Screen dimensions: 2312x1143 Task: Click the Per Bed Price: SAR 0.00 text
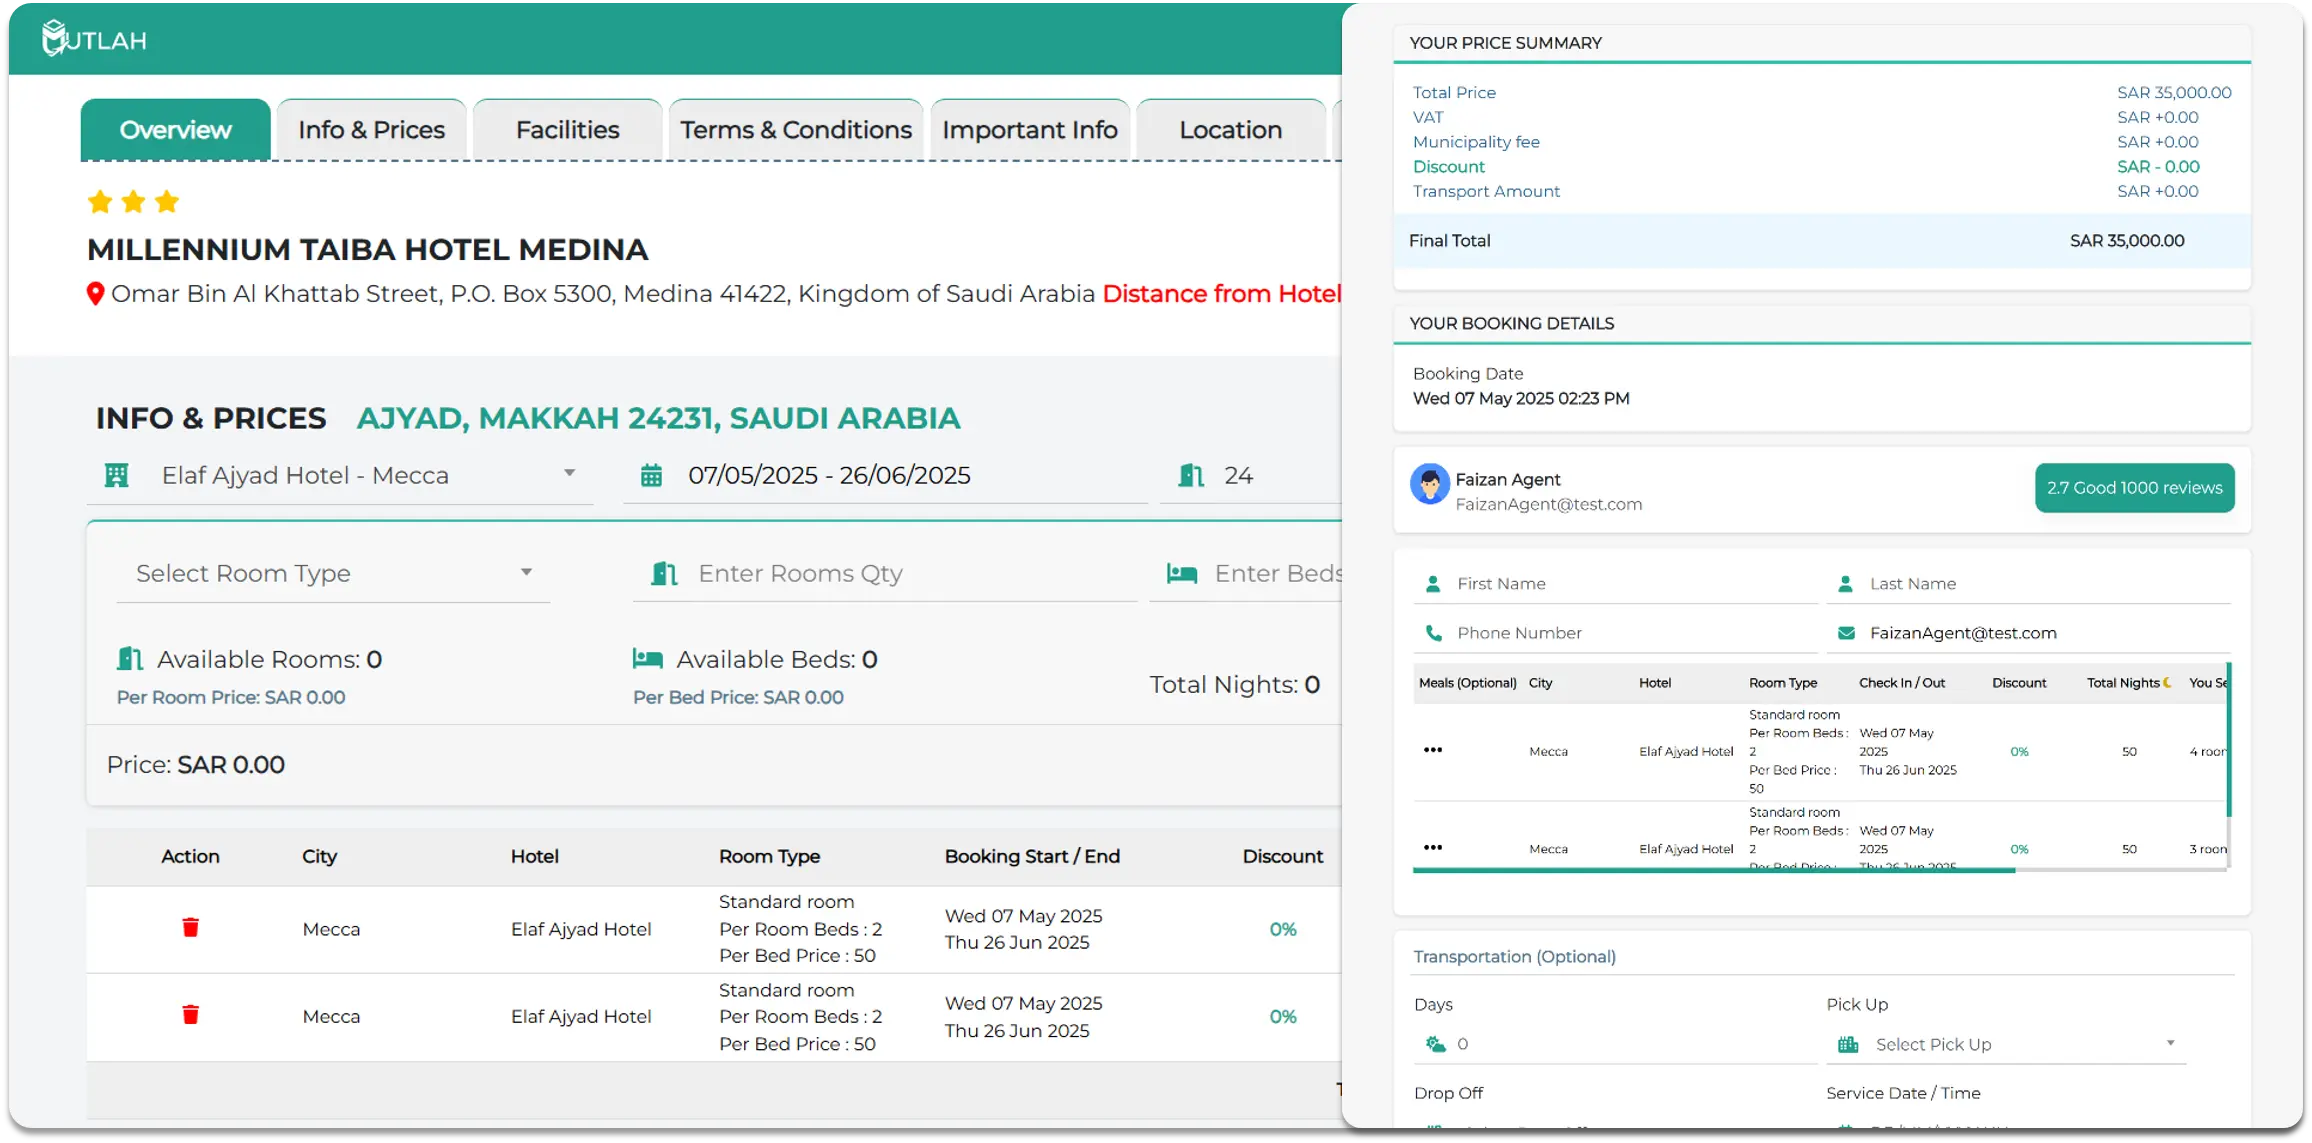pyautogui.click(x=738, y=698)
